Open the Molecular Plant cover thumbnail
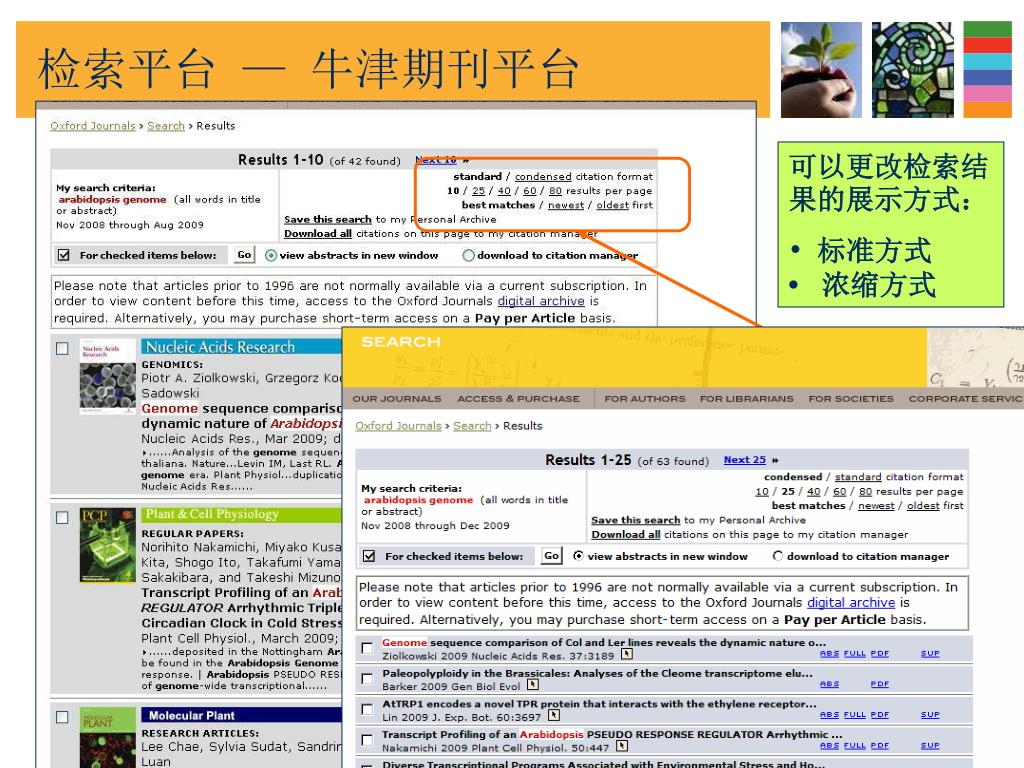The height and width of the screenshot is (768, 1024). click(x=108, y=738)
